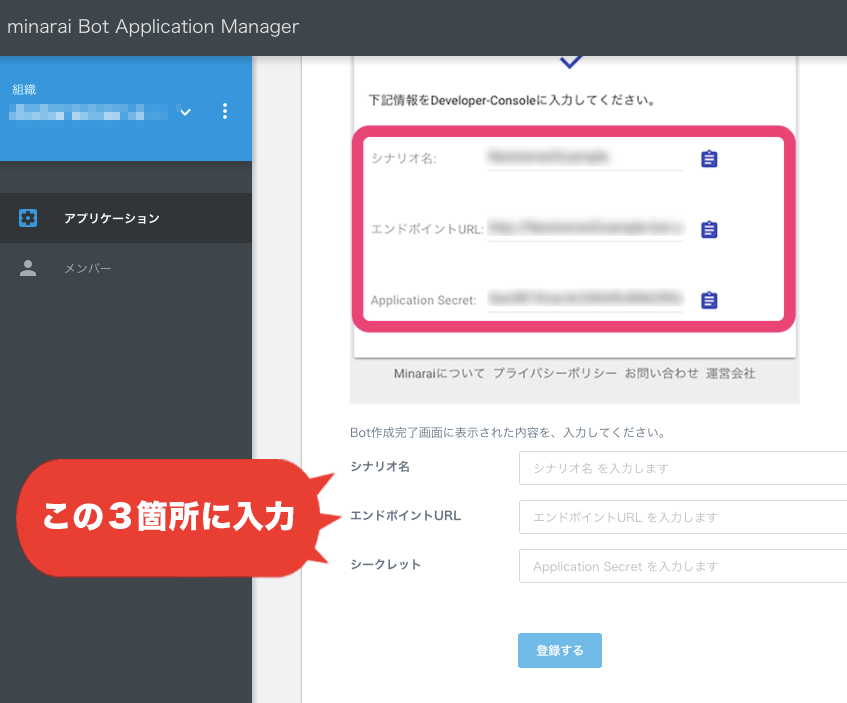
Task: Copy the Application Secret with clipboard icon
Action: 709,300
